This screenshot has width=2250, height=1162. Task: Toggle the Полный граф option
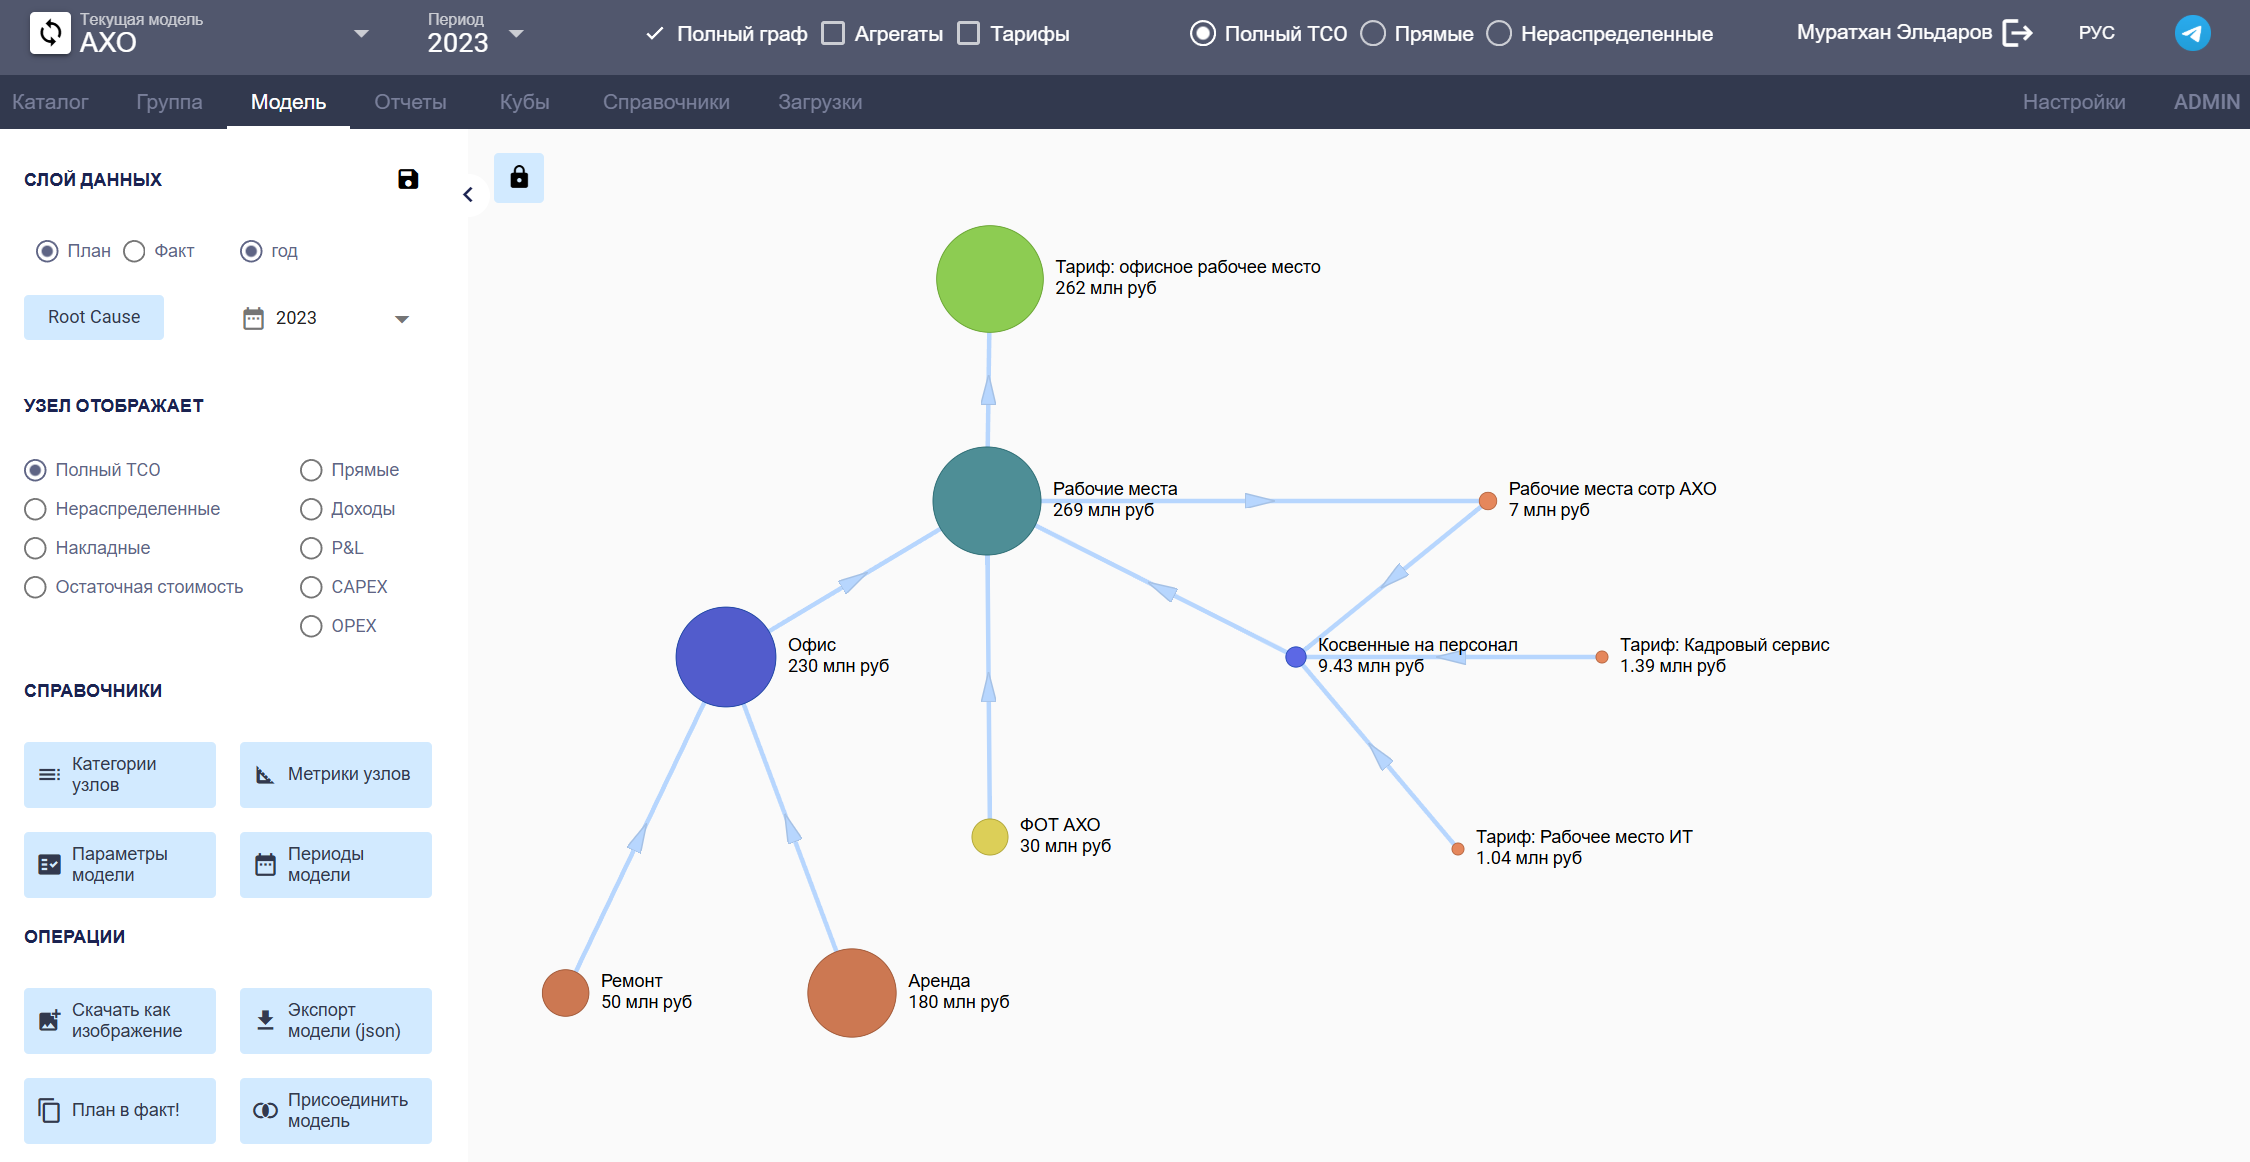(x=727, y=33)
